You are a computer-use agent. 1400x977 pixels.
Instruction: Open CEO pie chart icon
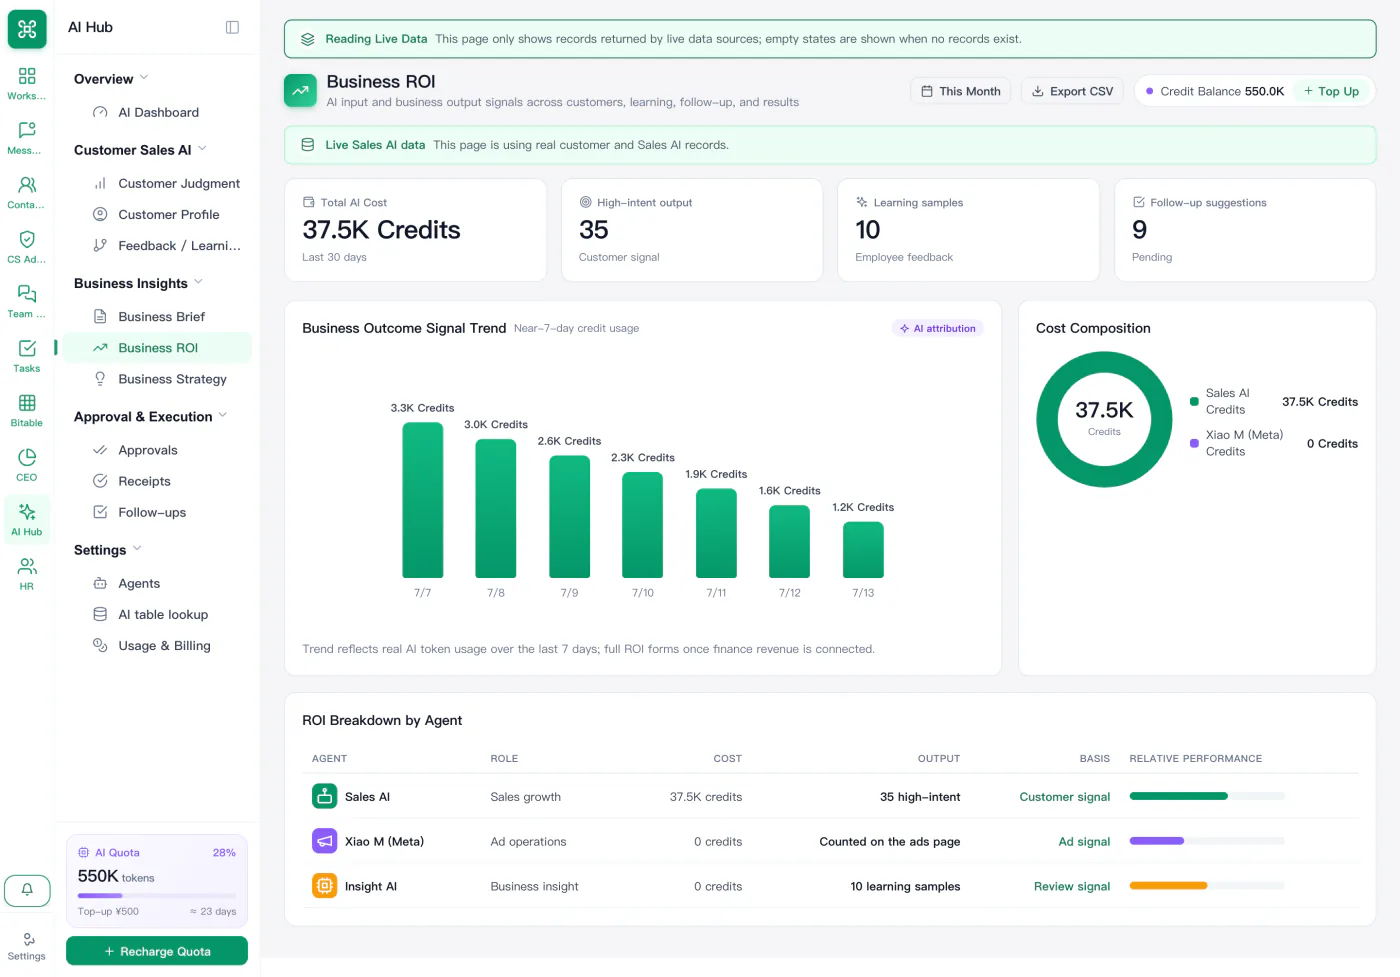pyautogui.click(x=27, y=465)
